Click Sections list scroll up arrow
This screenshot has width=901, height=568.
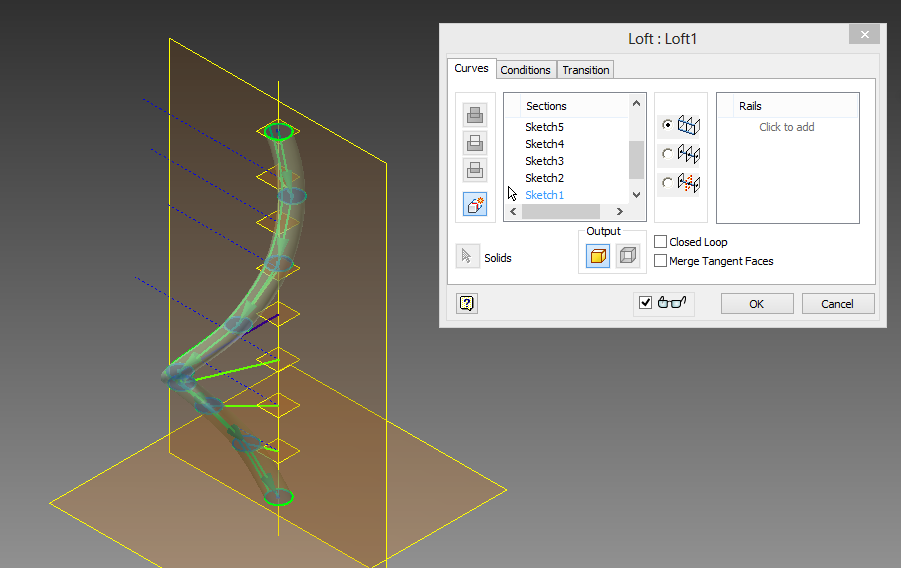[636, 103]
